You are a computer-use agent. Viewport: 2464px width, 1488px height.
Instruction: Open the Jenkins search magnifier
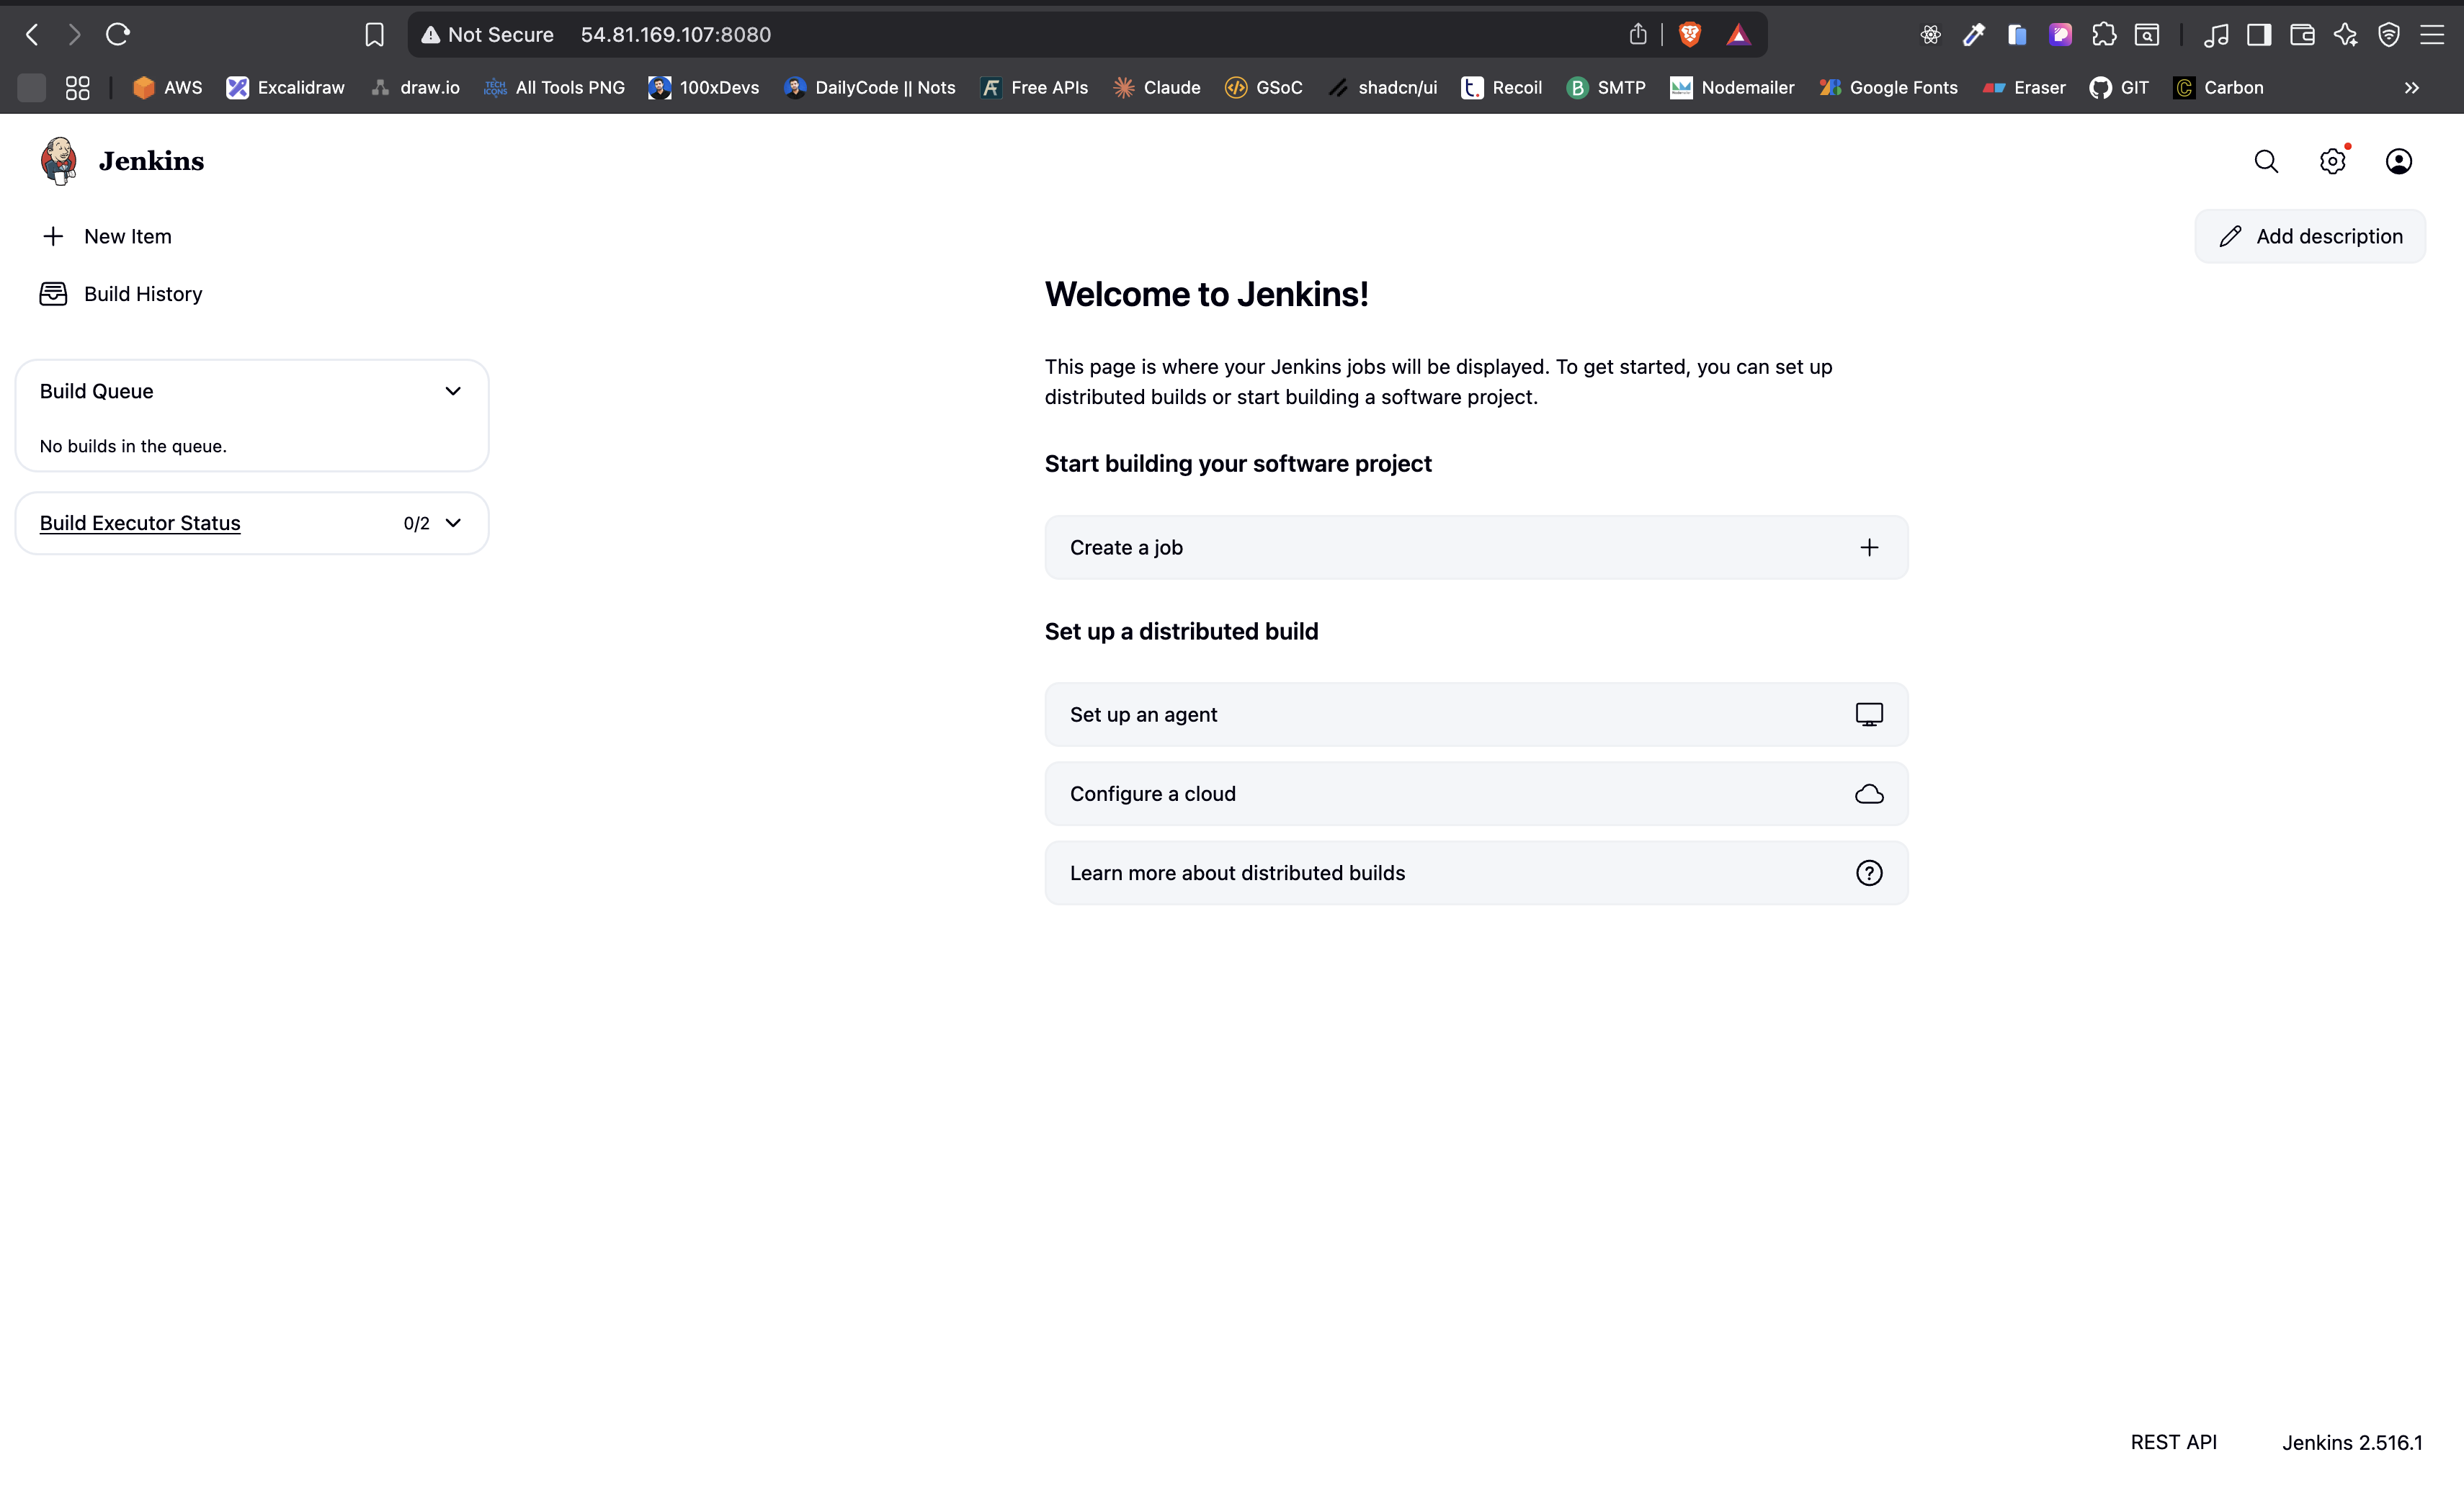pyautogui.click(x=2266, y=161)
